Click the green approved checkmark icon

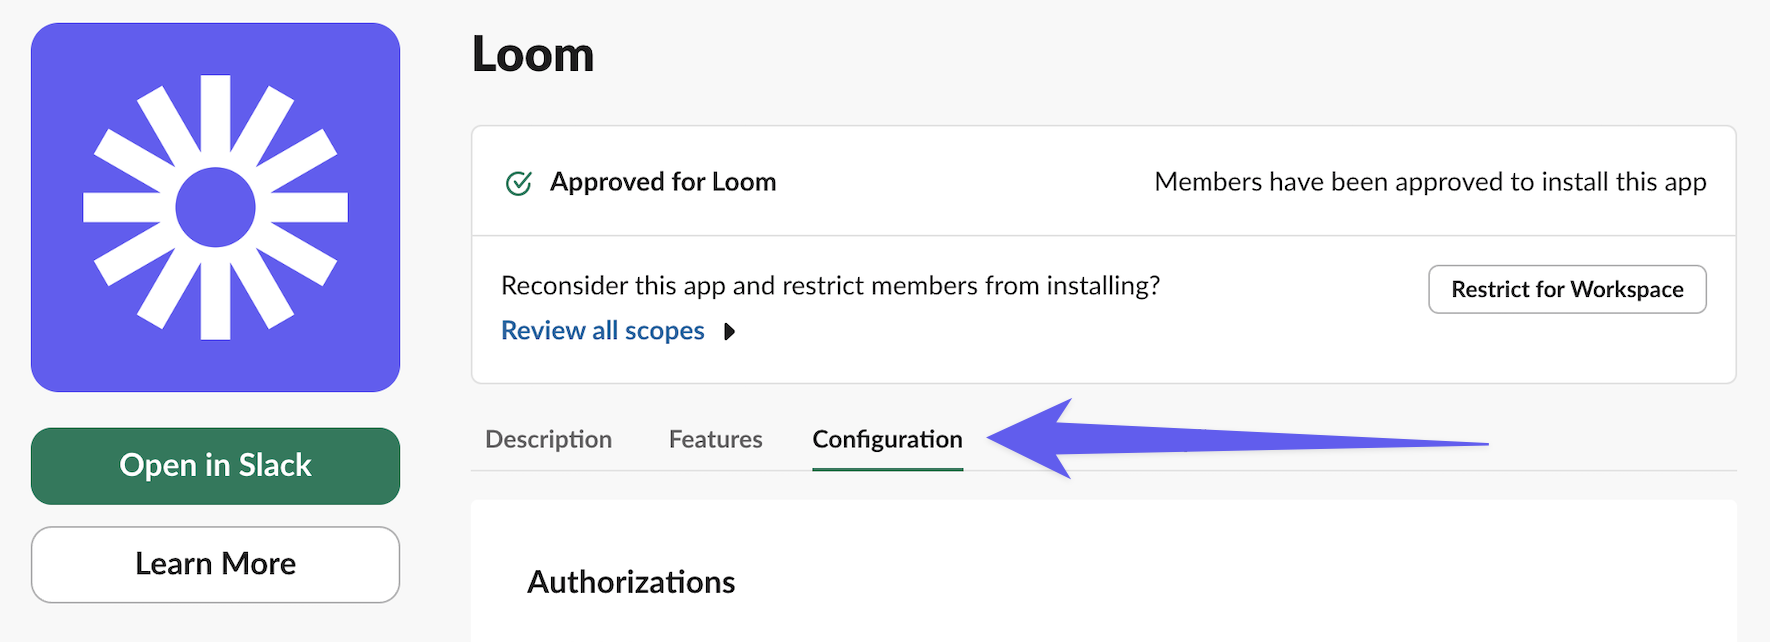pos(519,183)
